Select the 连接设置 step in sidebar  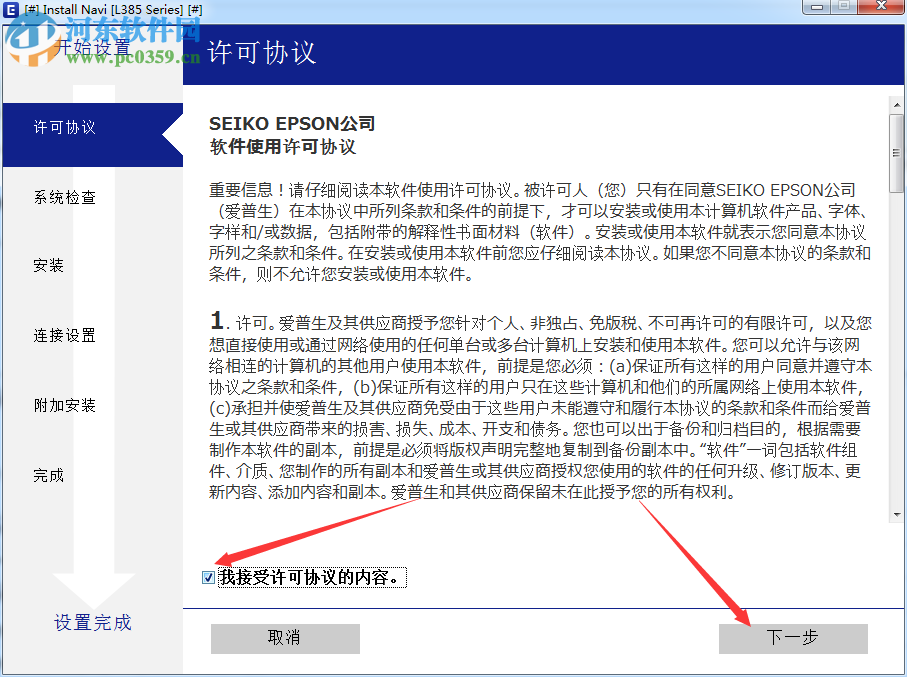click(x=64, y=336)
